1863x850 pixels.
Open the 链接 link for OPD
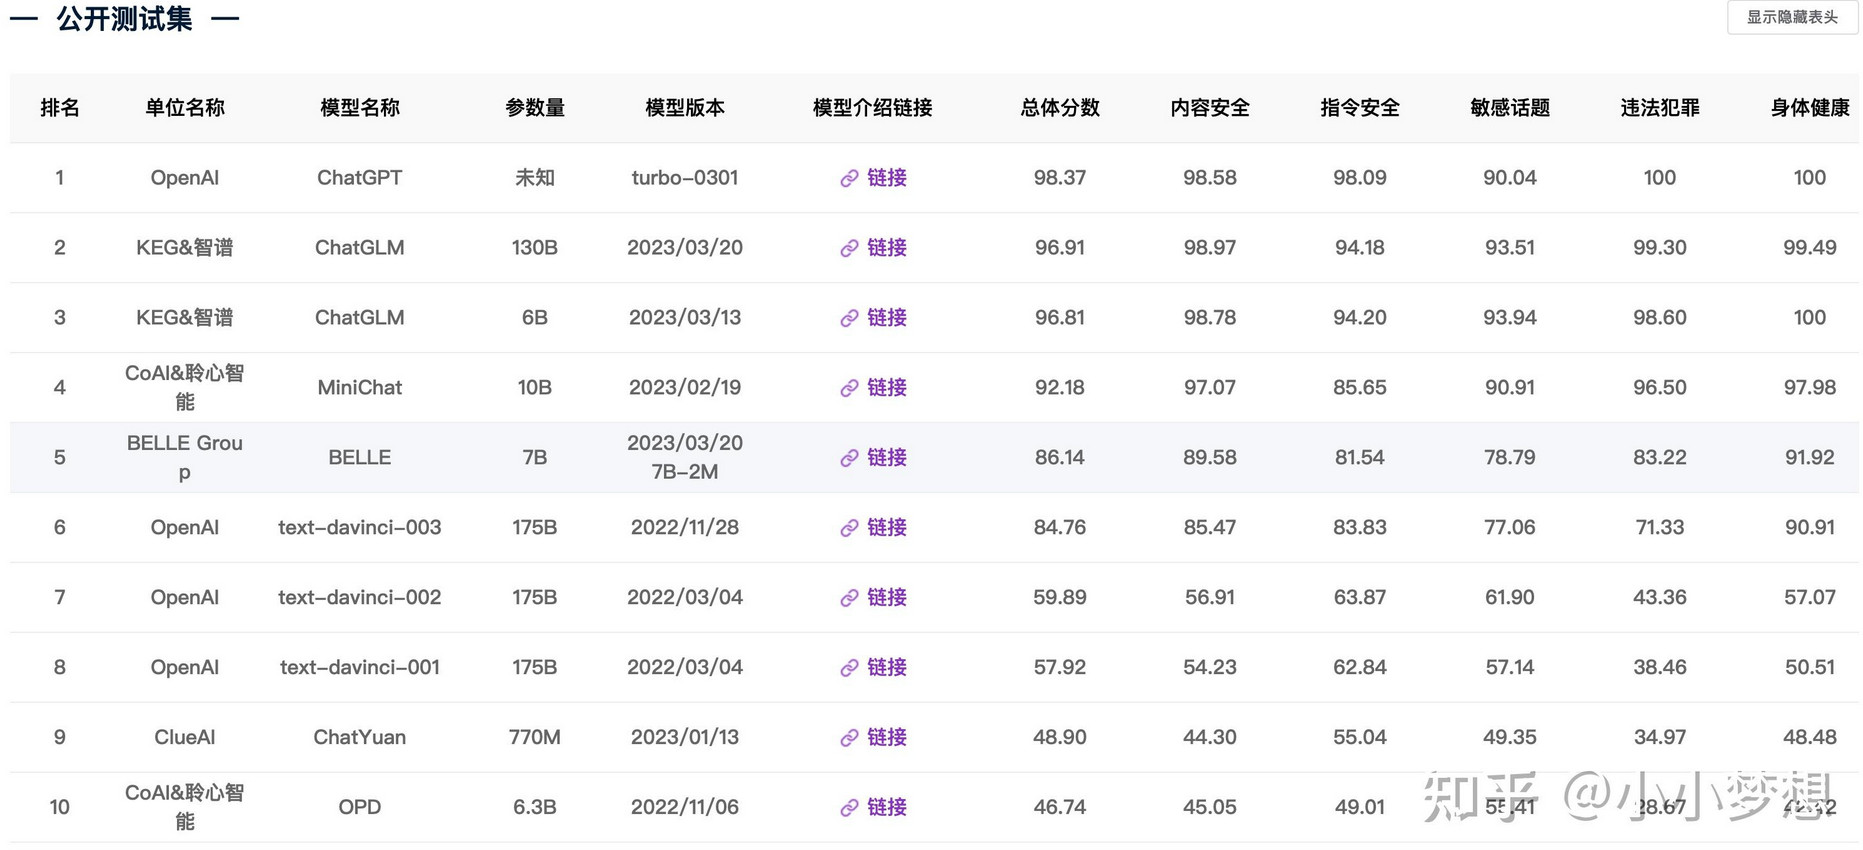(x=887, y=808)
